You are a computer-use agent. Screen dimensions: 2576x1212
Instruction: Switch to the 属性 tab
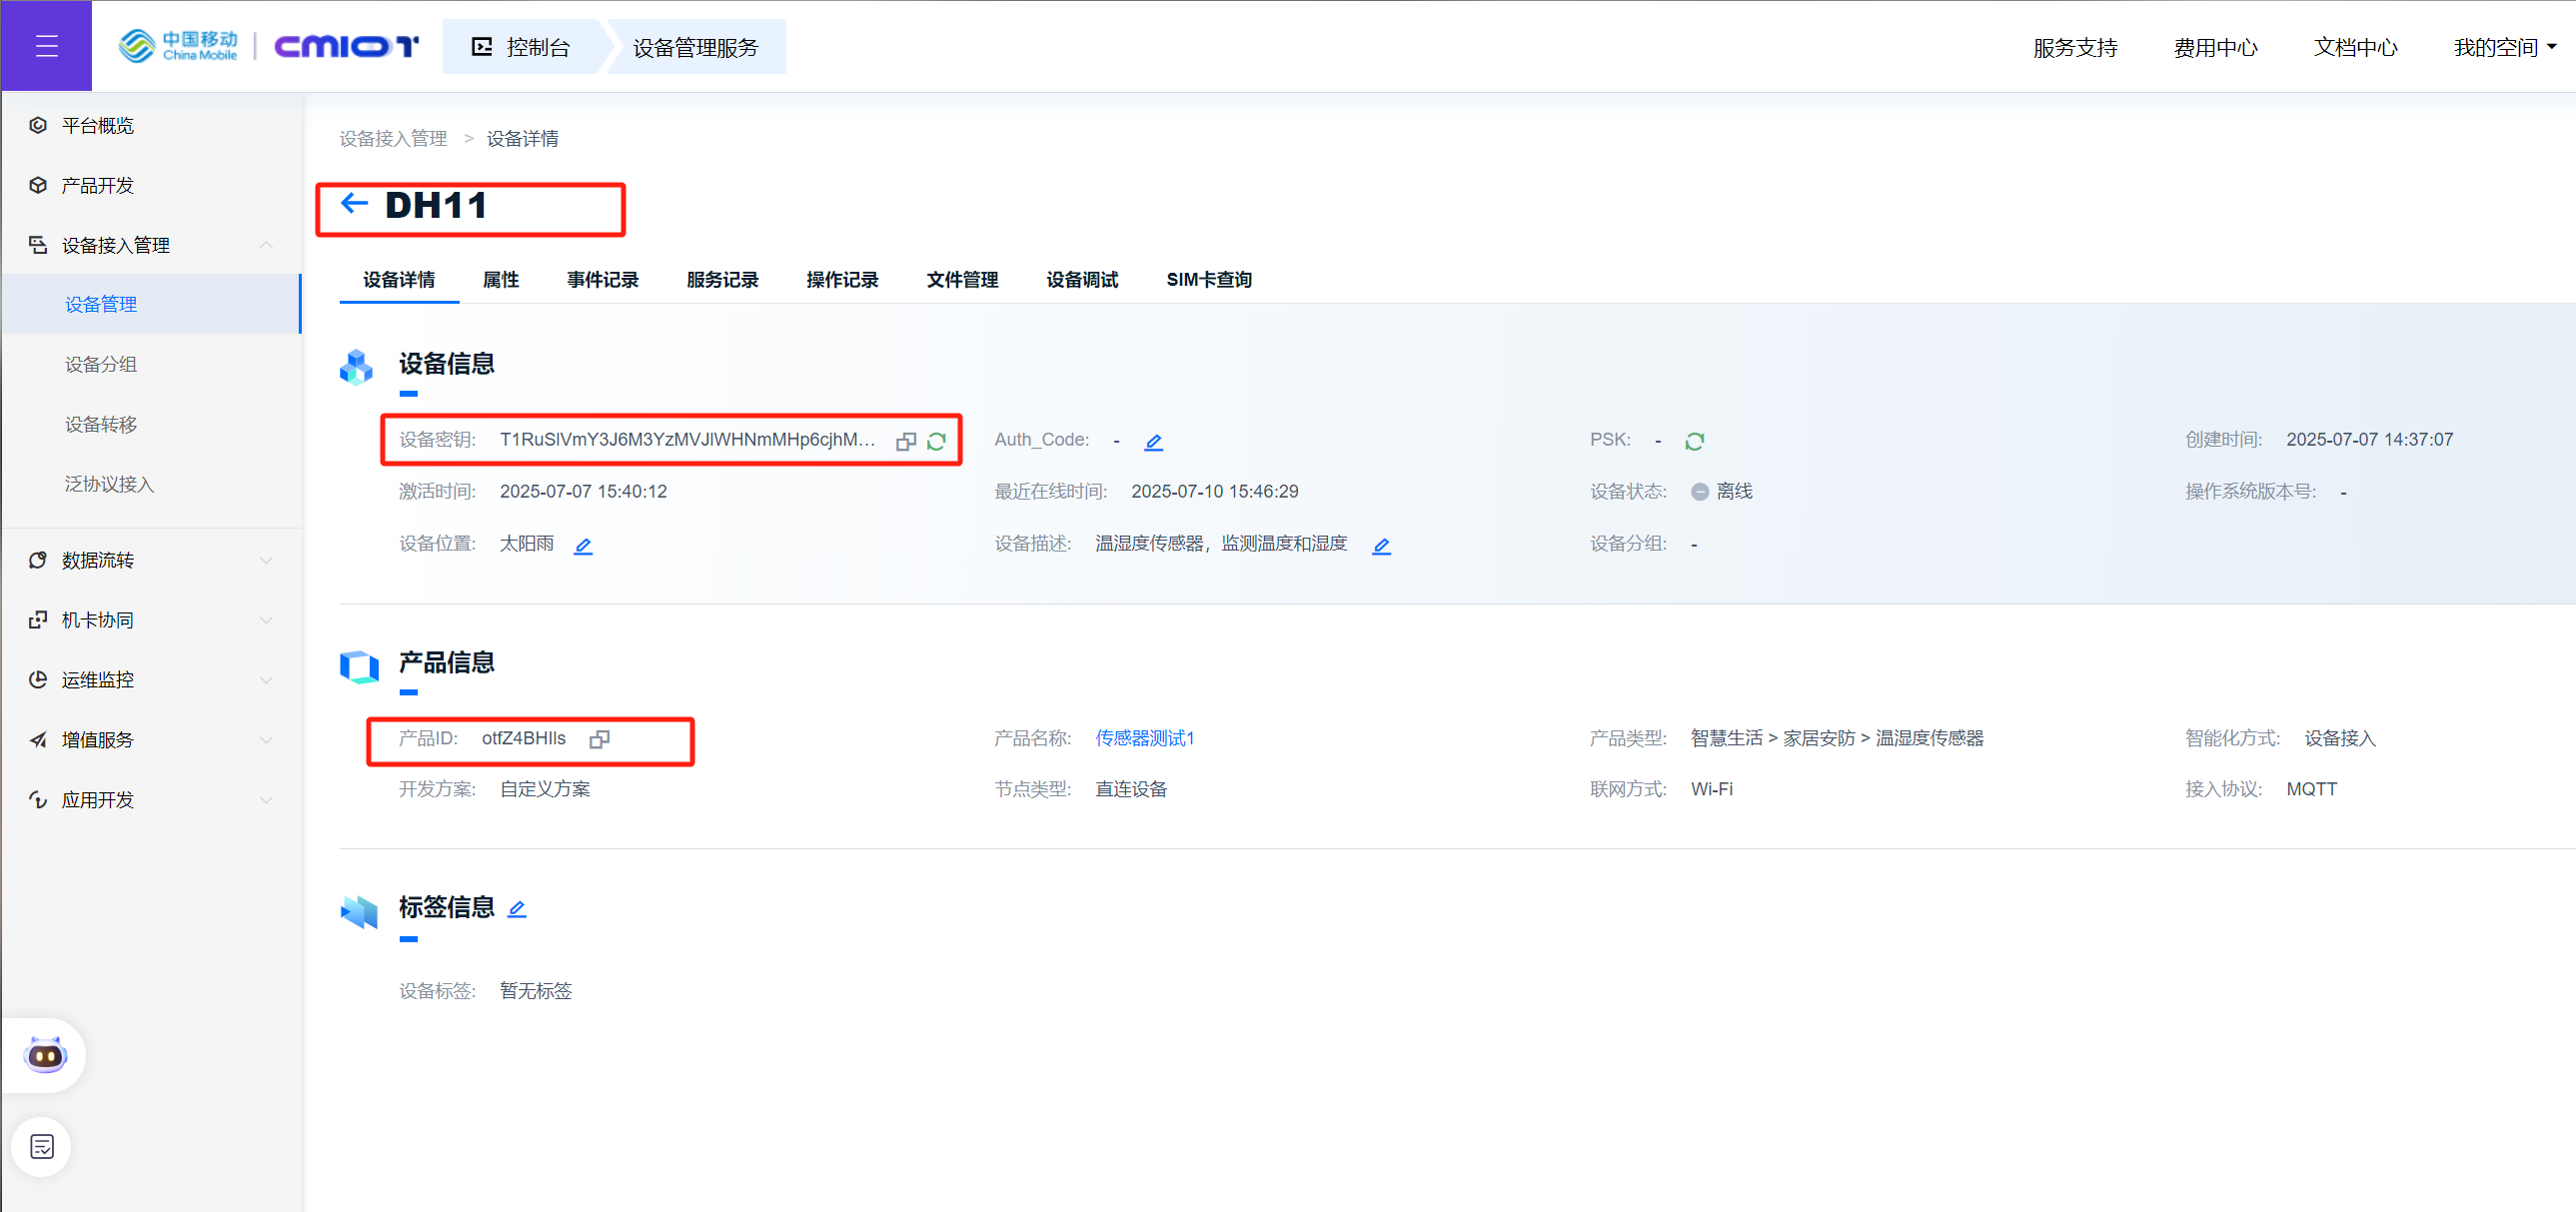point(501,280)
